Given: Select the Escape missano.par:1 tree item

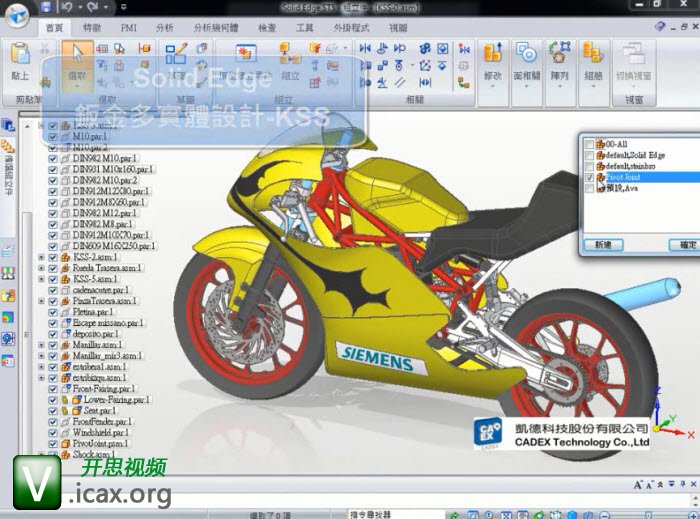Looking at the screenshot, I should 108,323.
